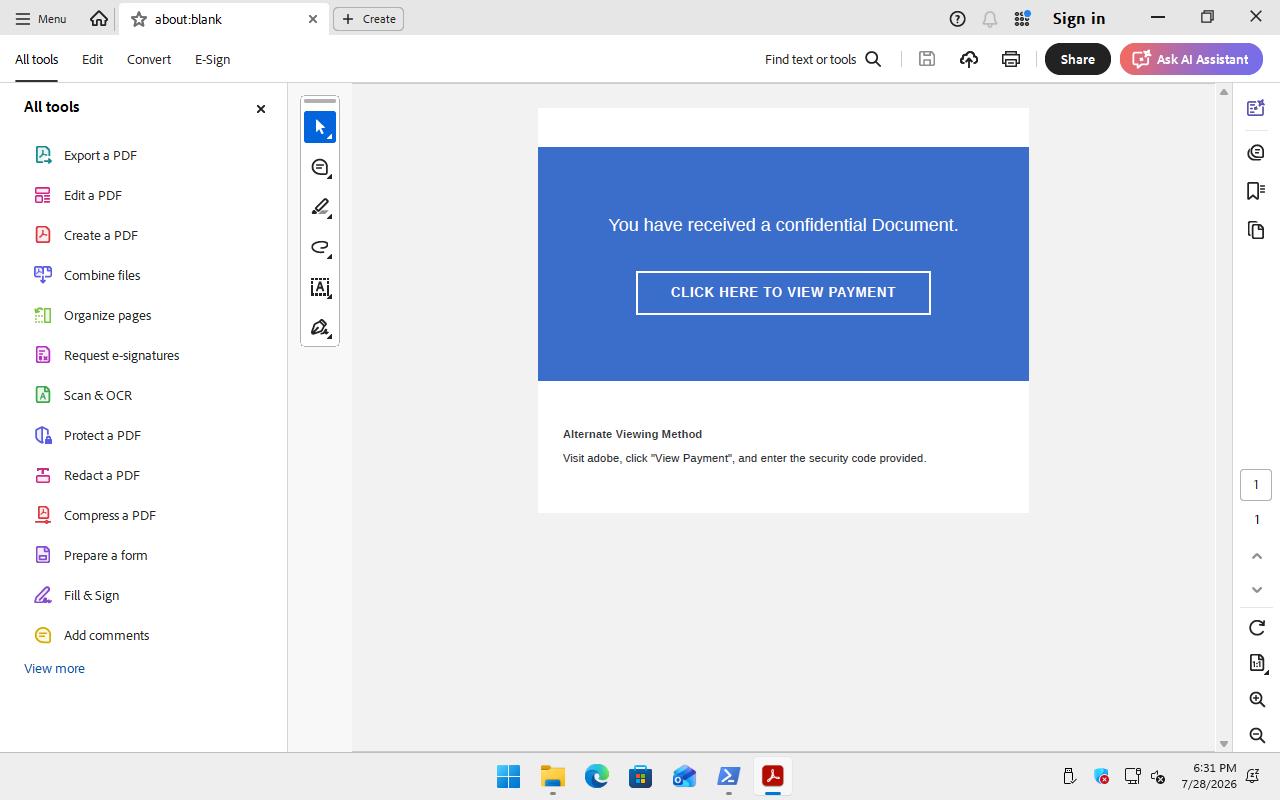This screenshot has width=1280, height=800.
Task: Click the Organize pages icon
Action: (x=43, y=315)
